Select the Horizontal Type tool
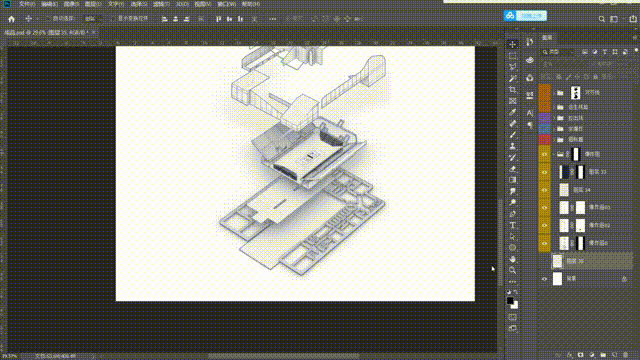640x360 pixels. (513, 225)
